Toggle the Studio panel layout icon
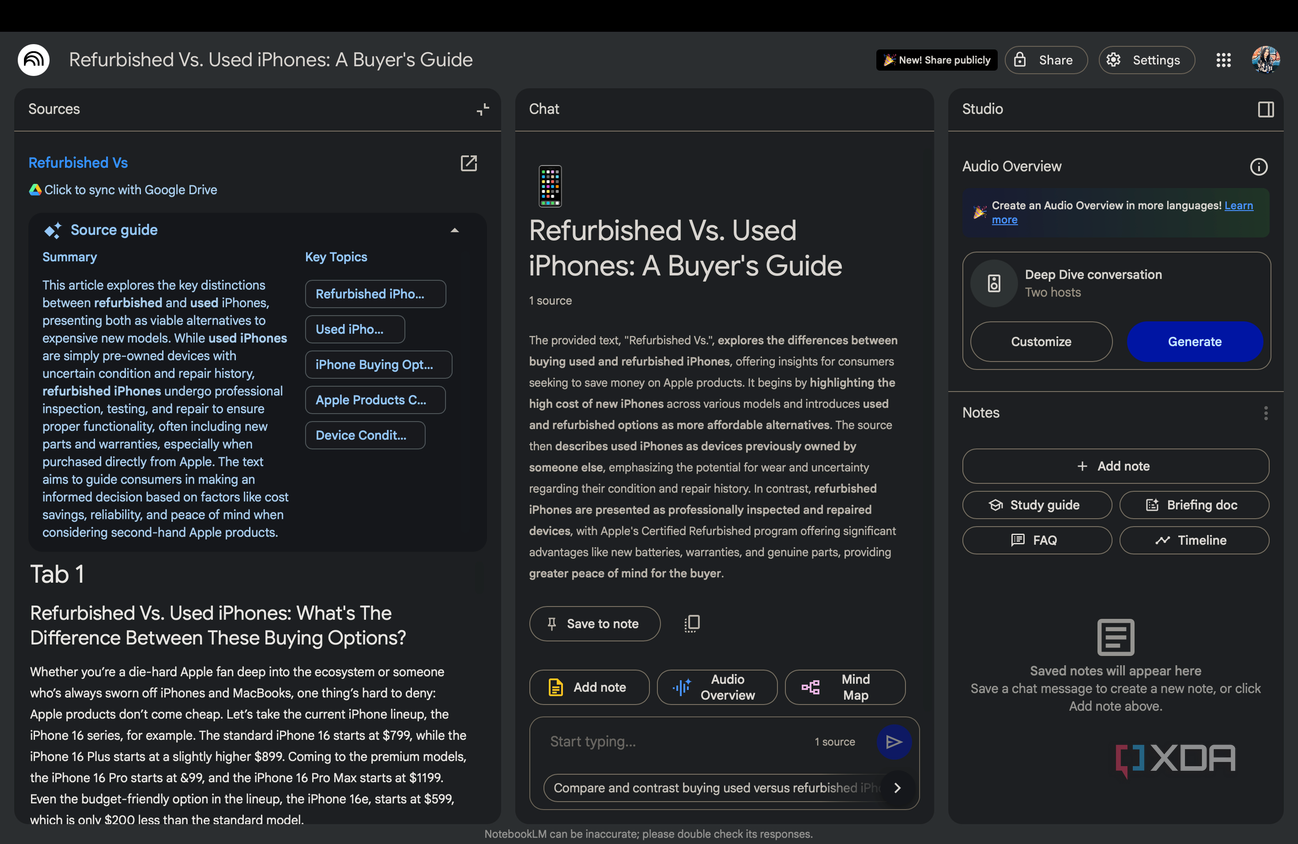This screenshot has width=1298, height=844. point(1266,109)
